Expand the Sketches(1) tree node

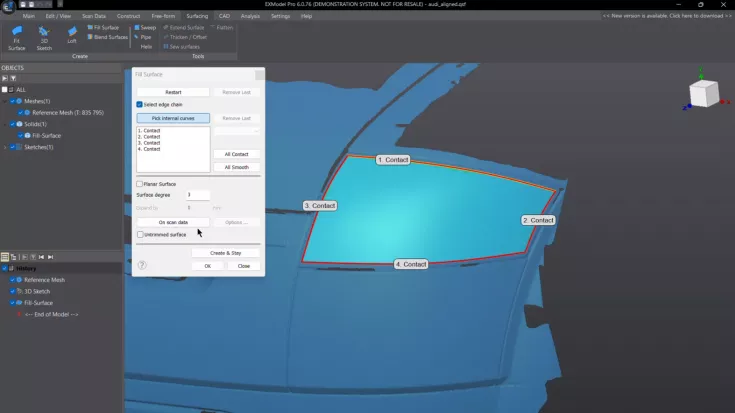(6, 147)
